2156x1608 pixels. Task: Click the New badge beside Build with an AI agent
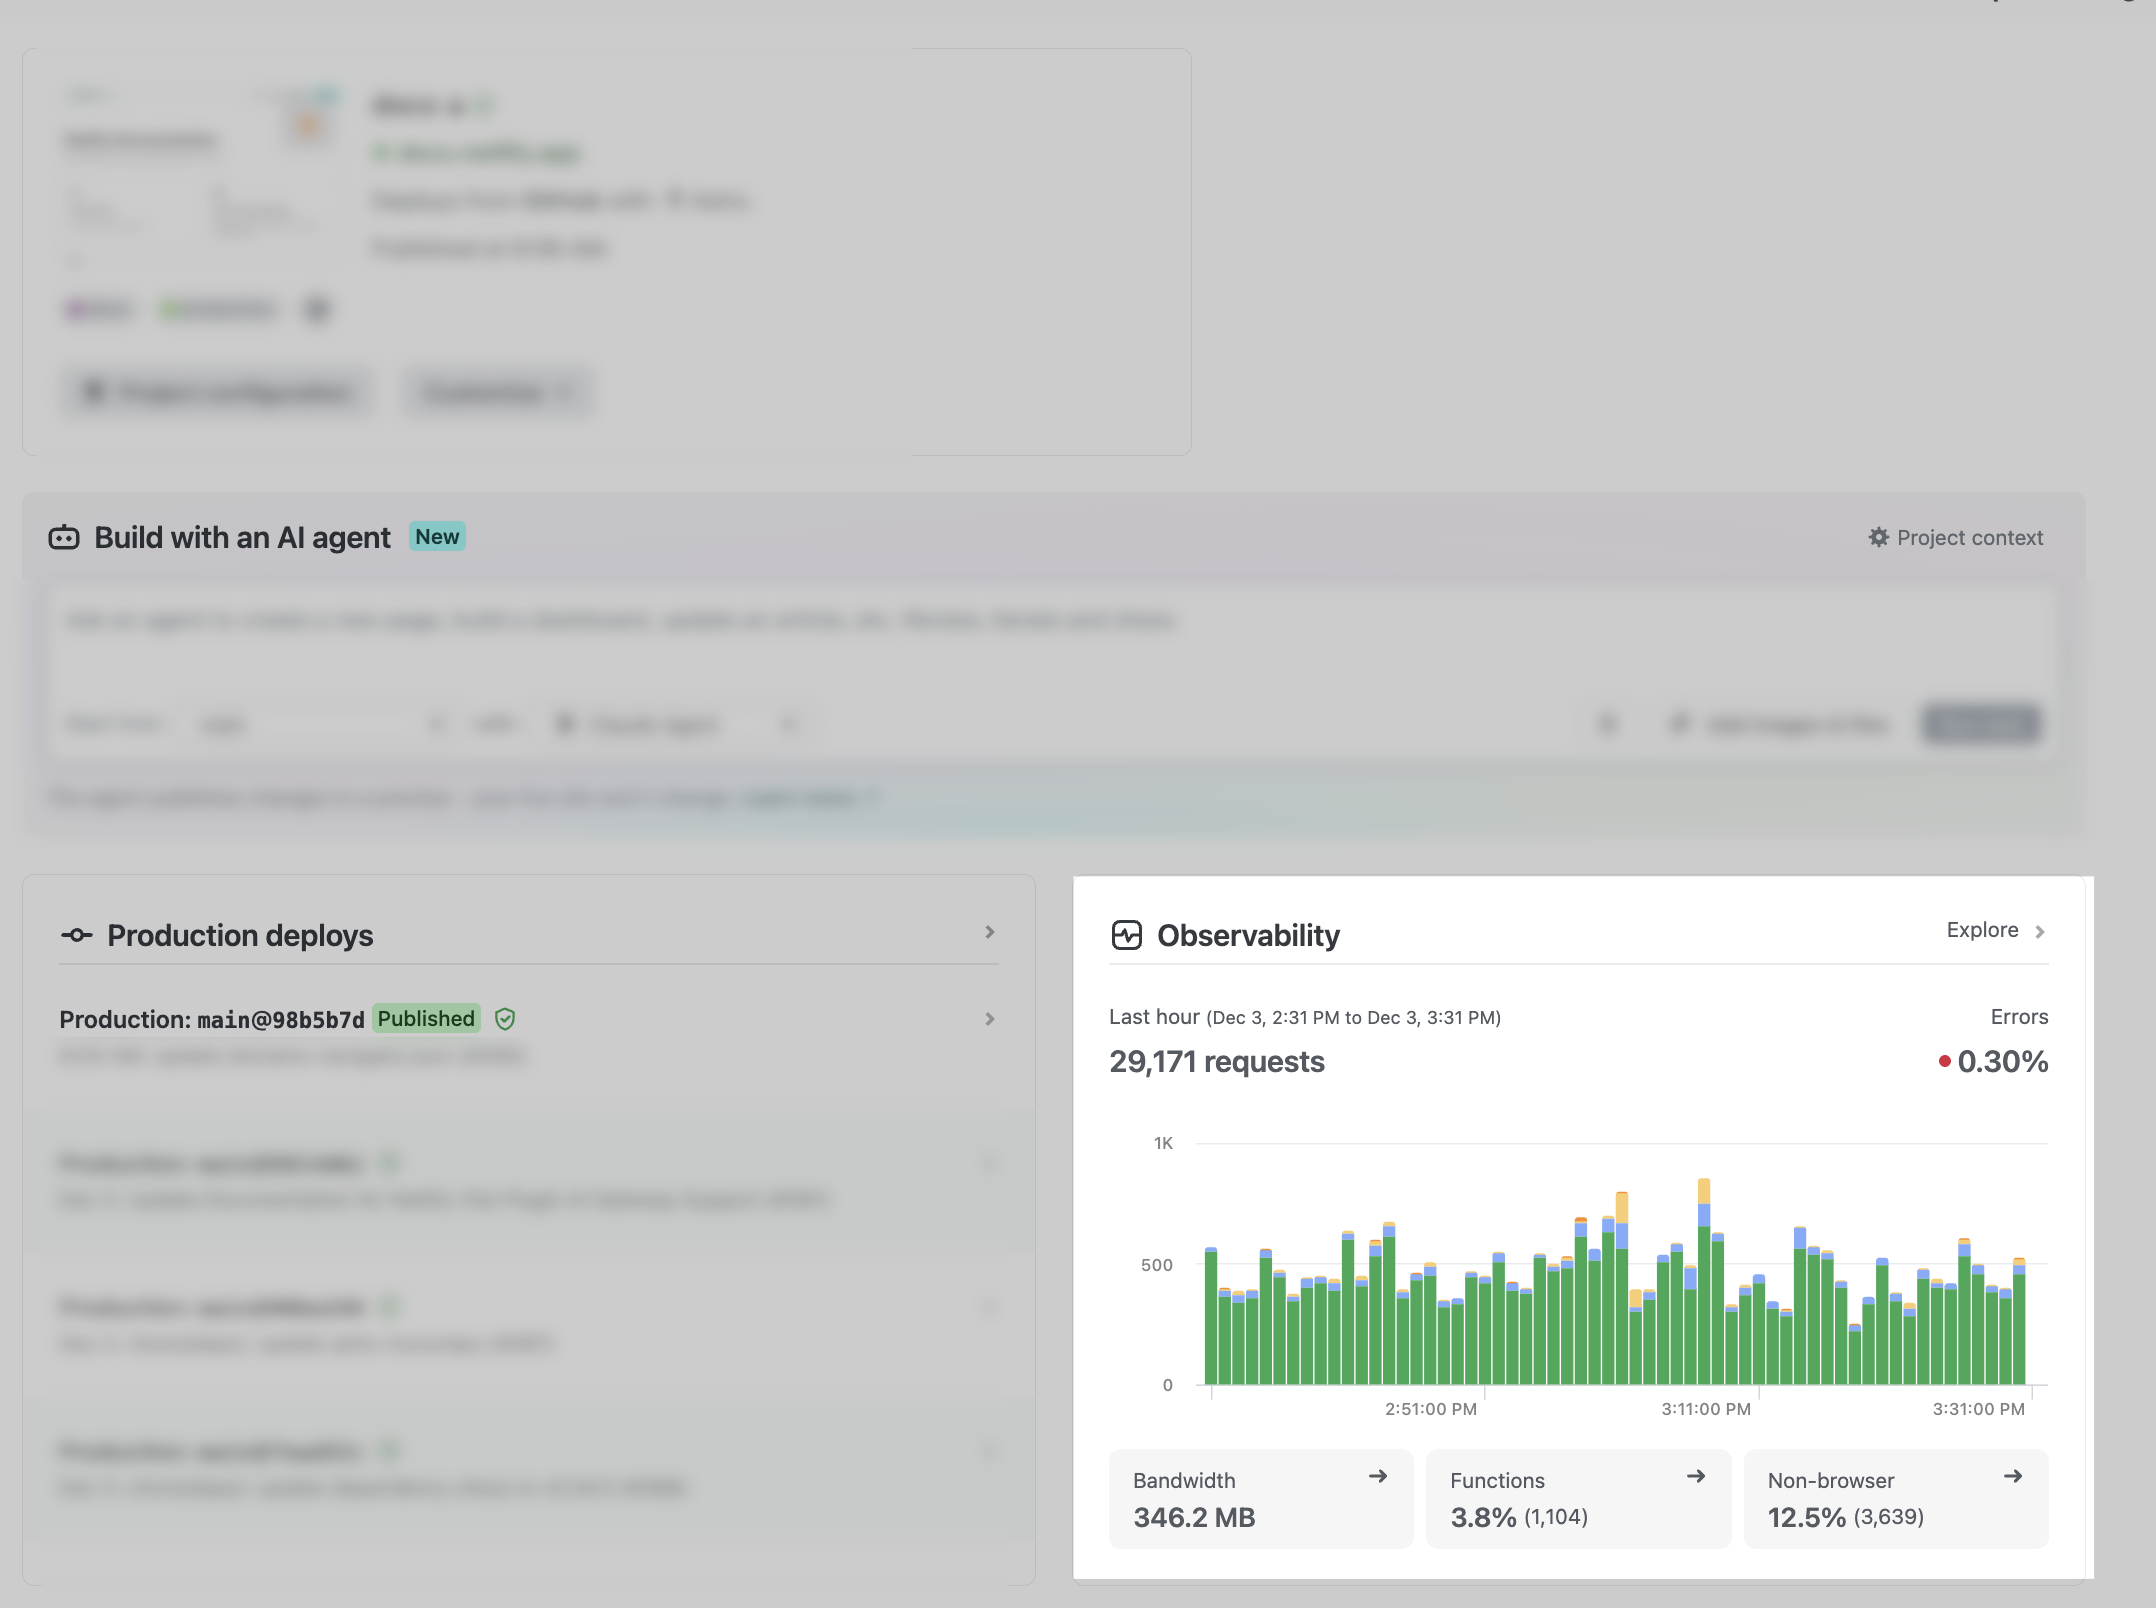click(437, 536)
